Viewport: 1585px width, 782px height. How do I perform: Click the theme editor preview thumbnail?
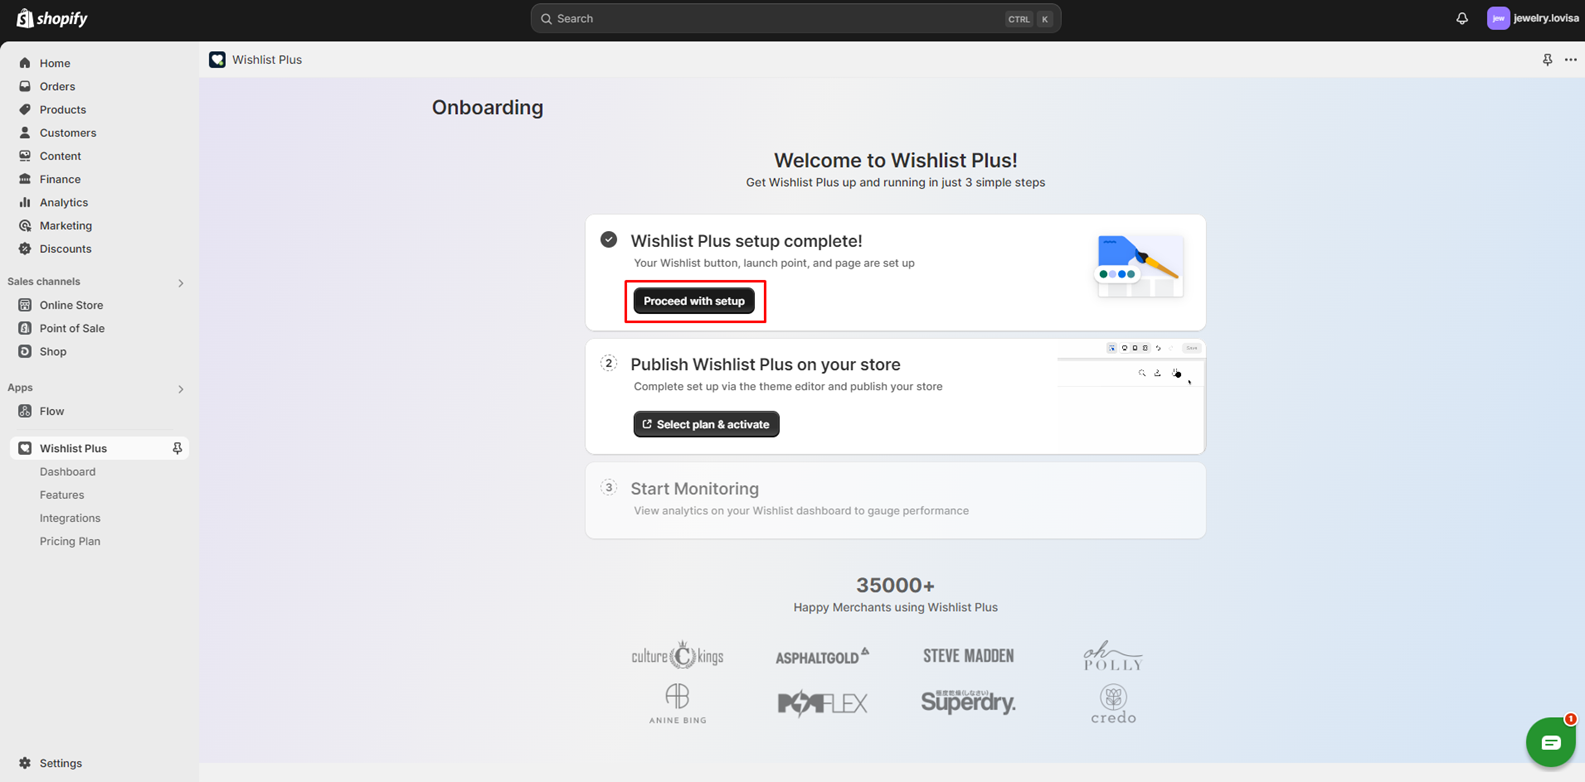[1131, 397]
